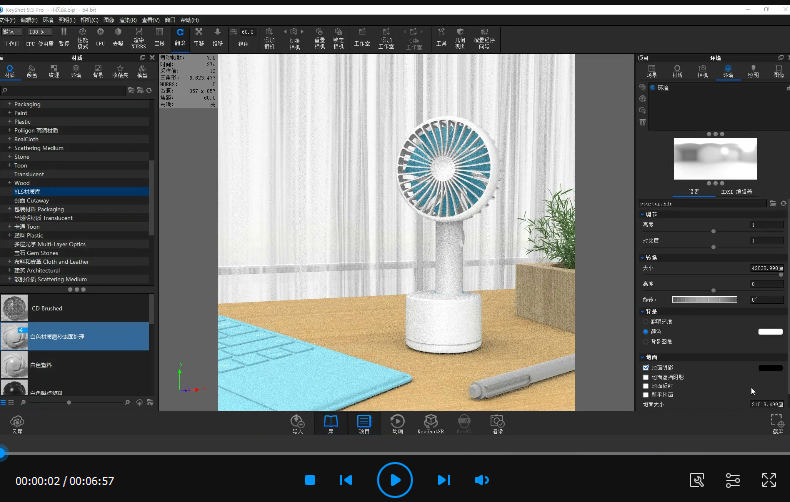The width and height of the screenshot is (790, 502).
Task: Click the fullscreen icon in video player
Action: click(x=769, y=480)
